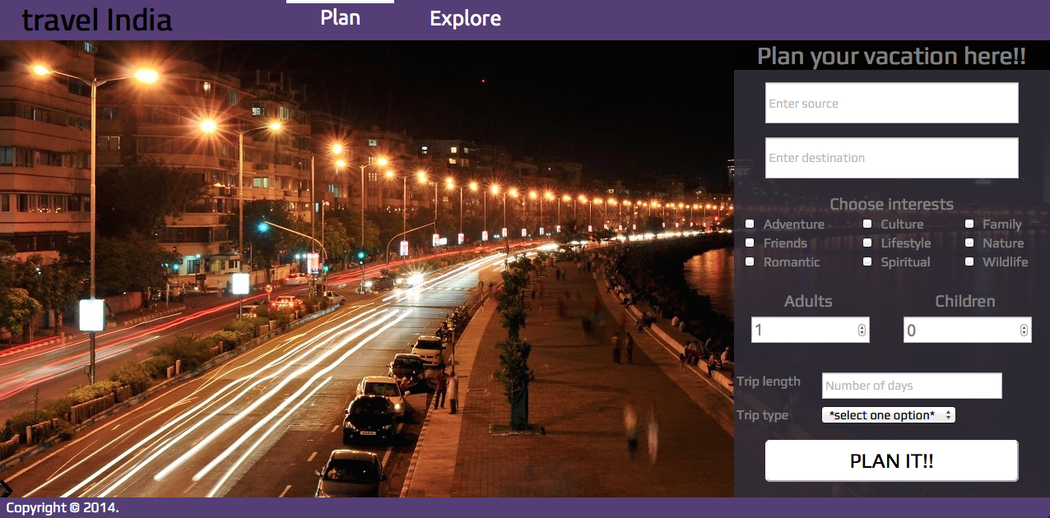The image size is (1050, 518).
Task: Tick the Family interest checkbox
Action: pyautogui.click(x=969, y=224)
